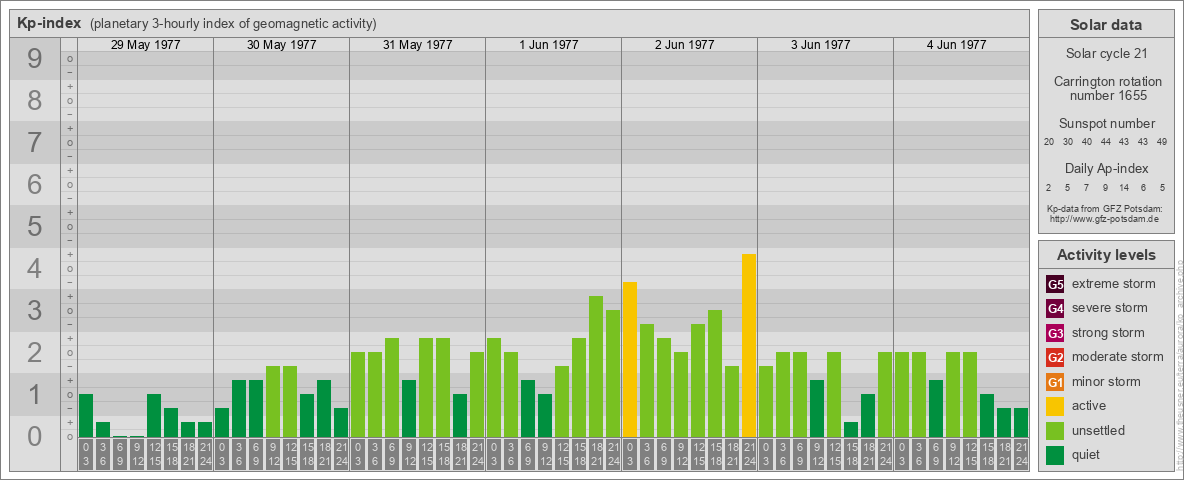This screenshot has width=1184, height=480.
Task: Click the 2 Jun 15-18h light green bar
Action: click(x=715, y=374)
